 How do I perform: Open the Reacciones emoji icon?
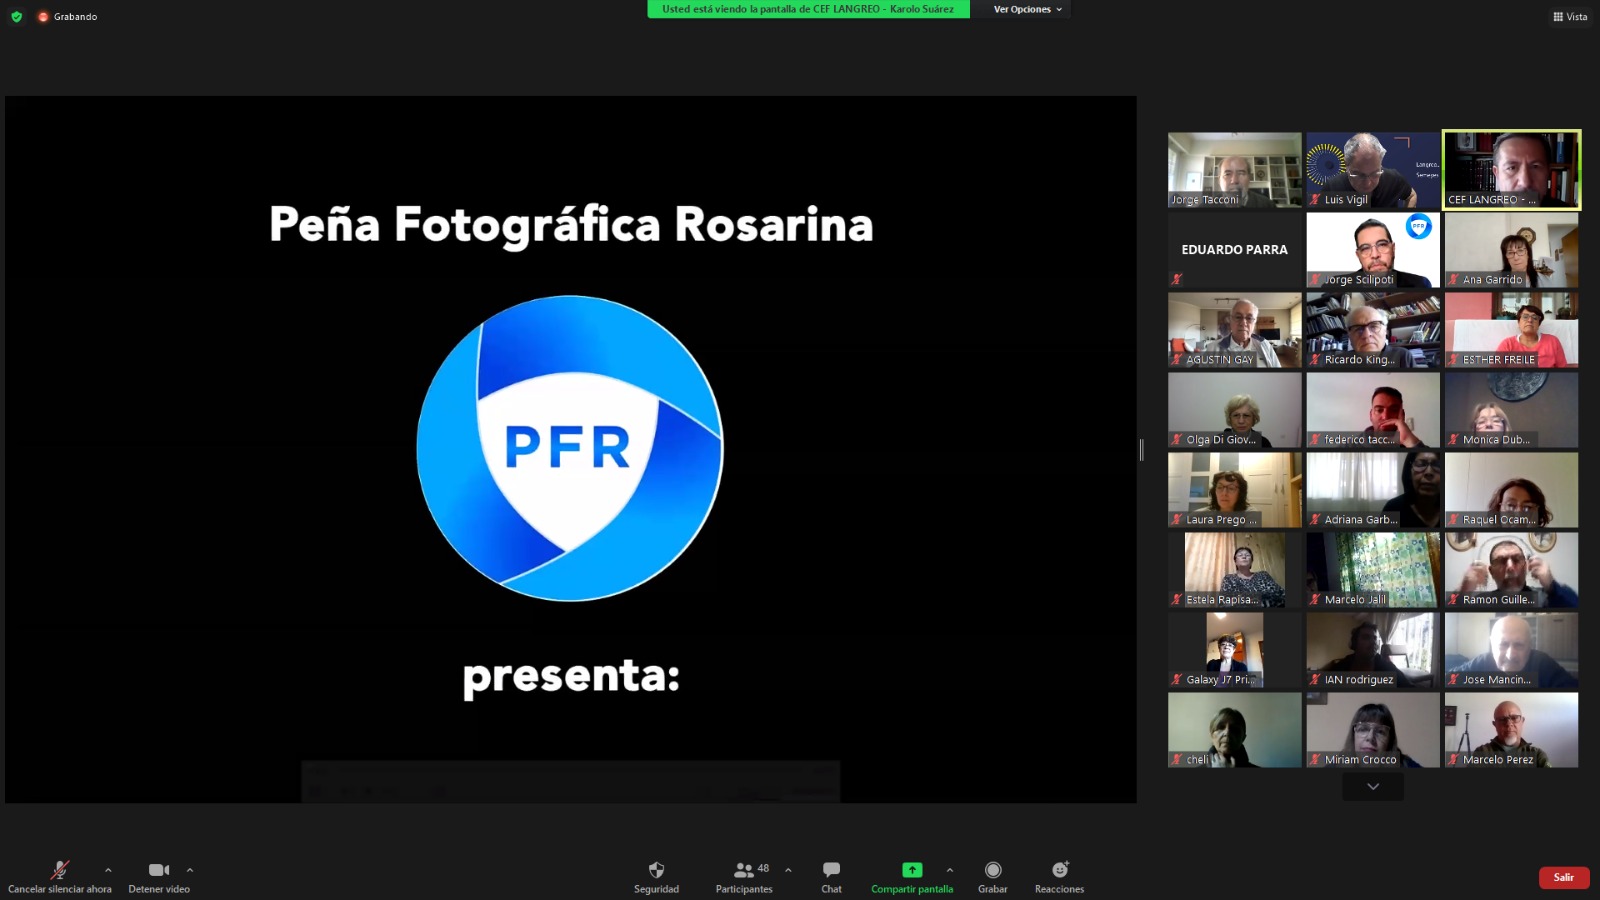[1060, 870]
